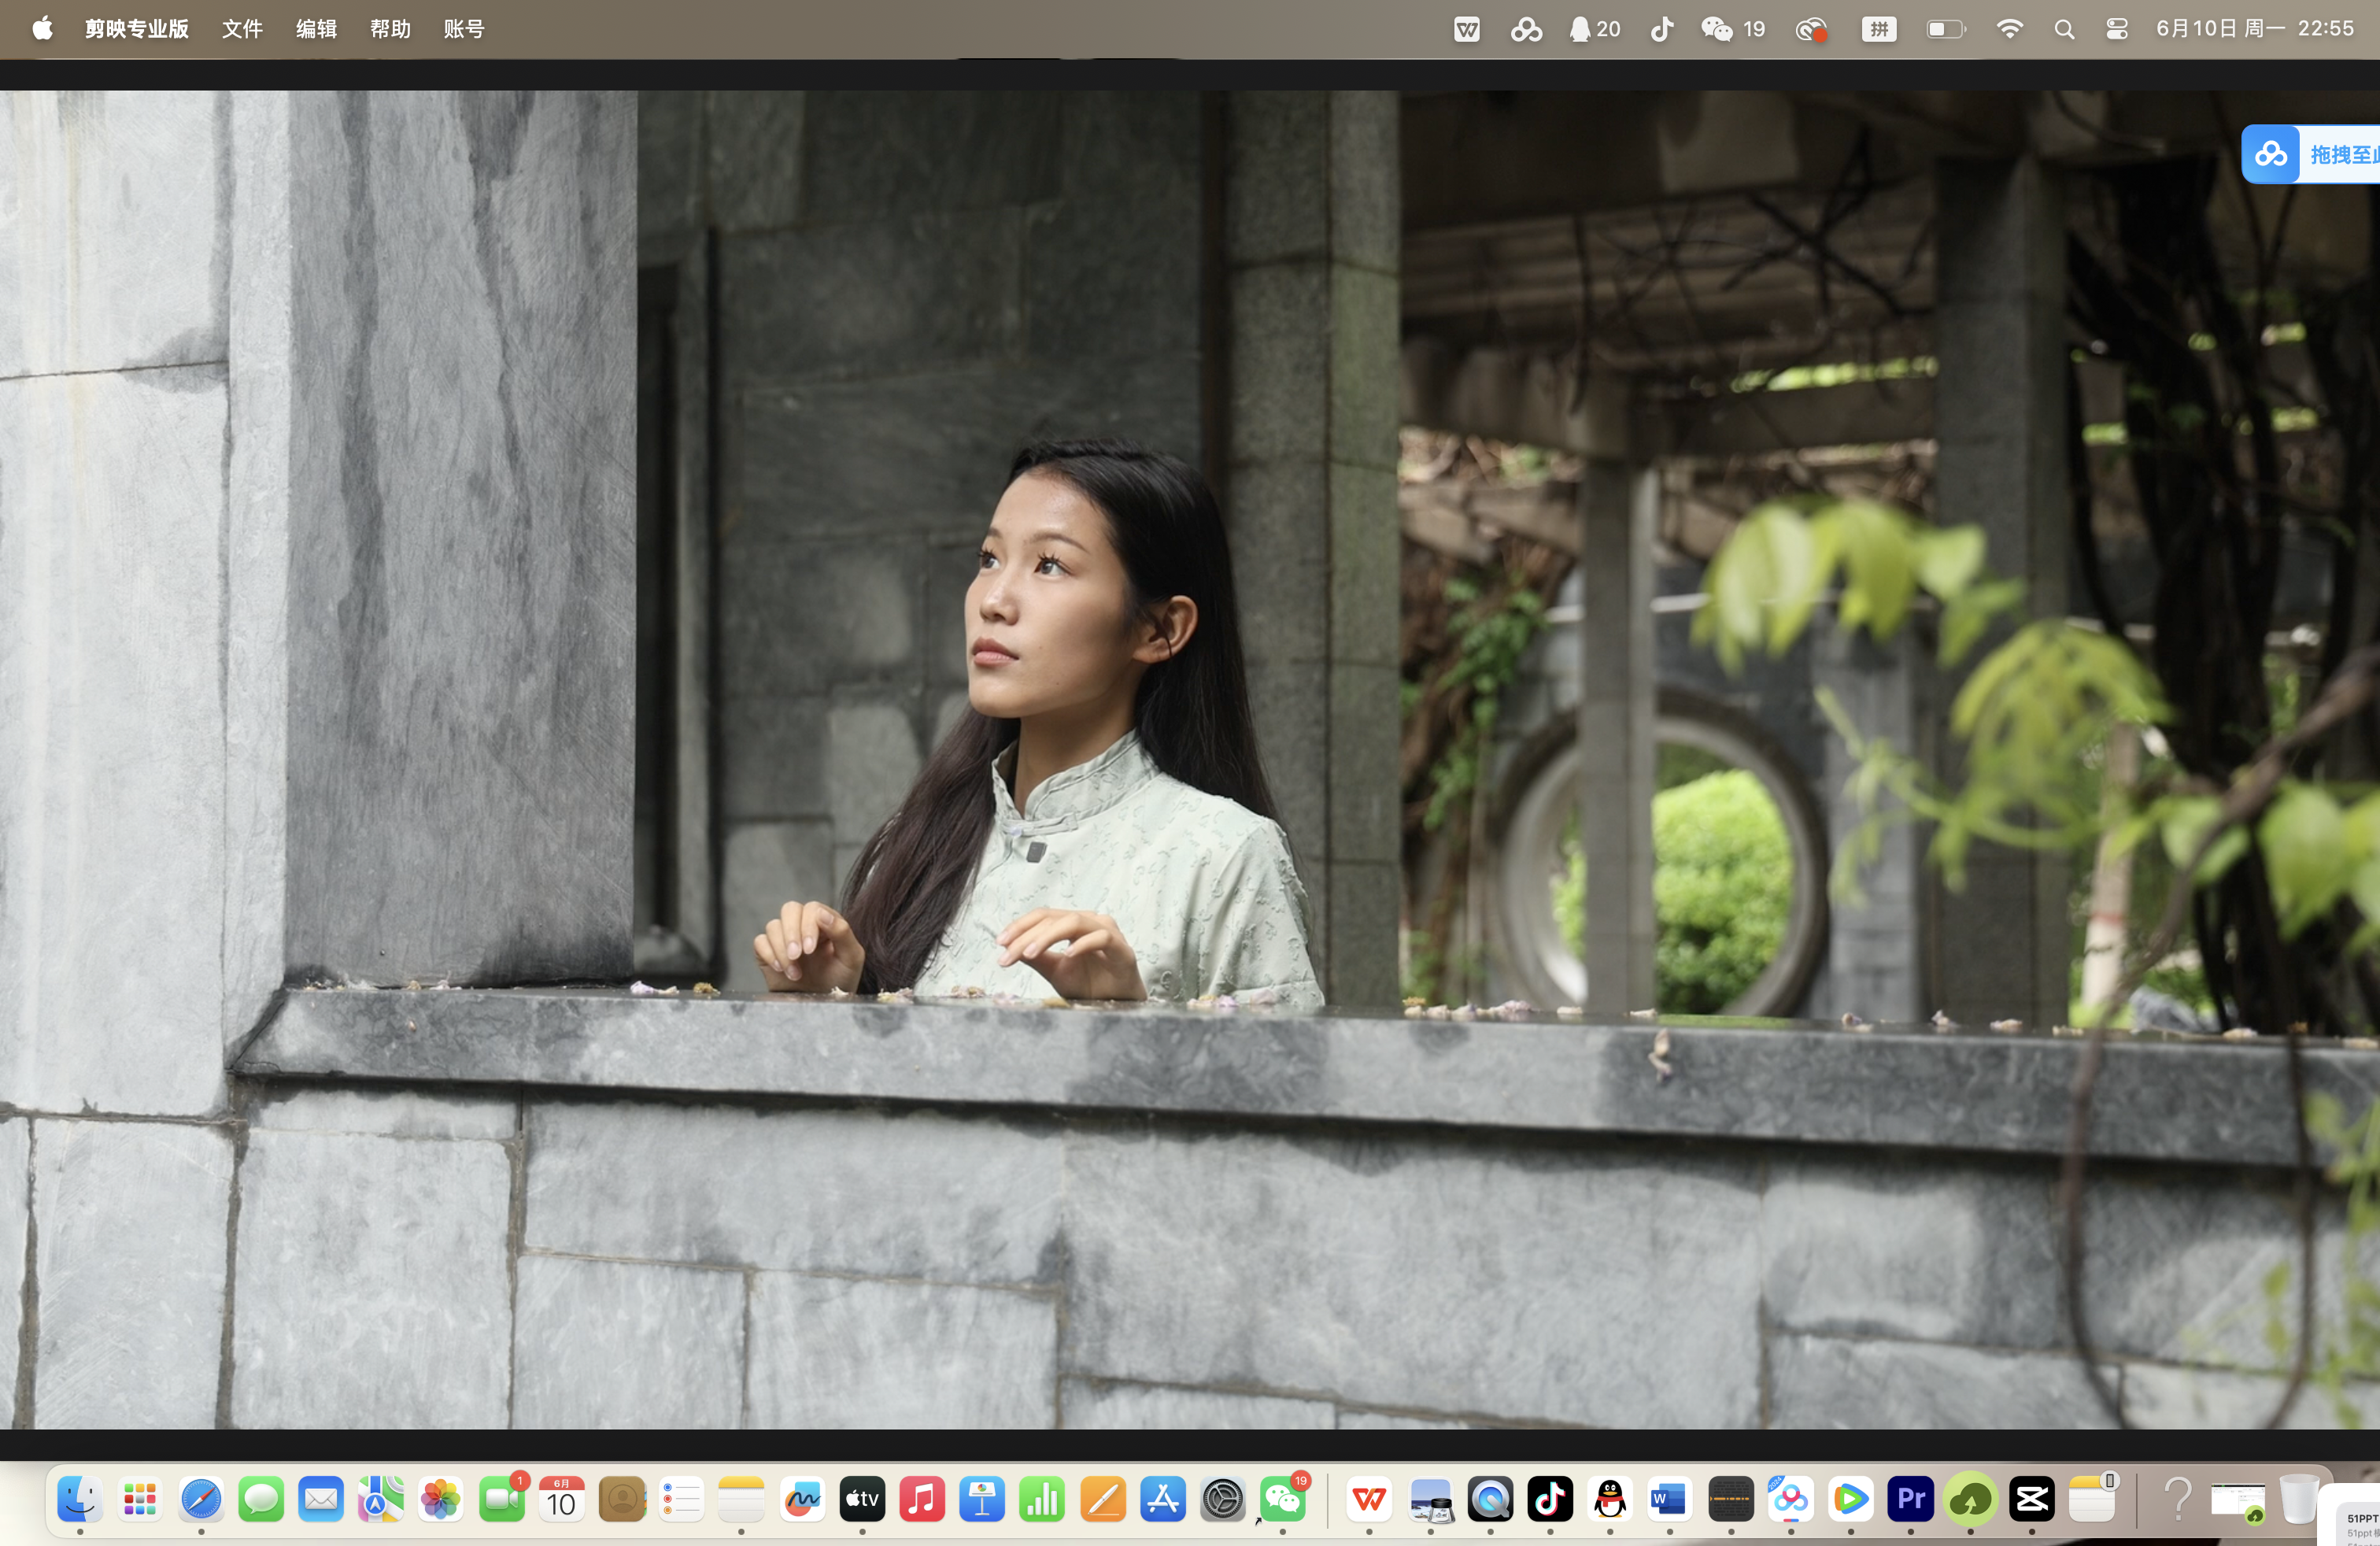Image resolution: width=2380 pixels, height=1546 pixels.
Task: Open Music from the dock
Action: click(x=922, y=1500)
